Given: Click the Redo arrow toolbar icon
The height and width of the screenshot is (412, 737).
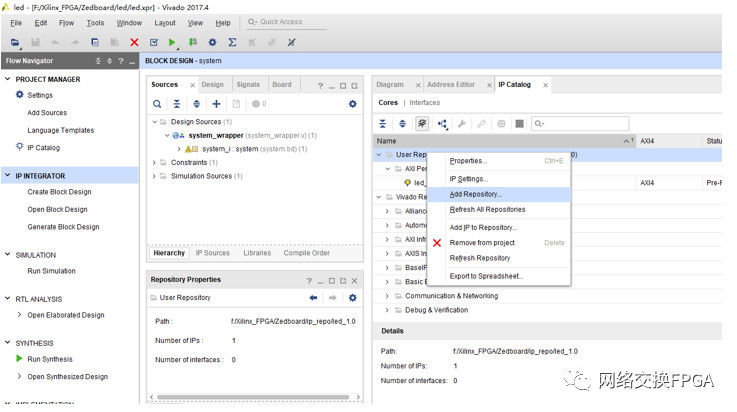Looking at the screenshot, I should pyautogui.click(x=75, y=42).
